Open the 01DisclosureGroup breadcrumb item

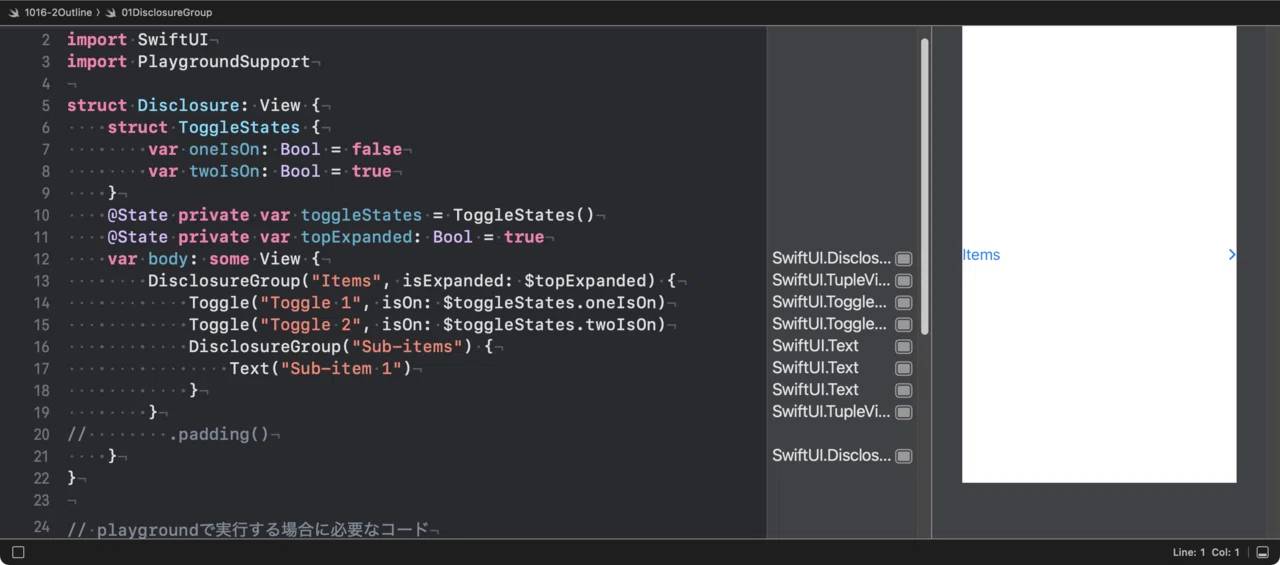pos(166,13)
